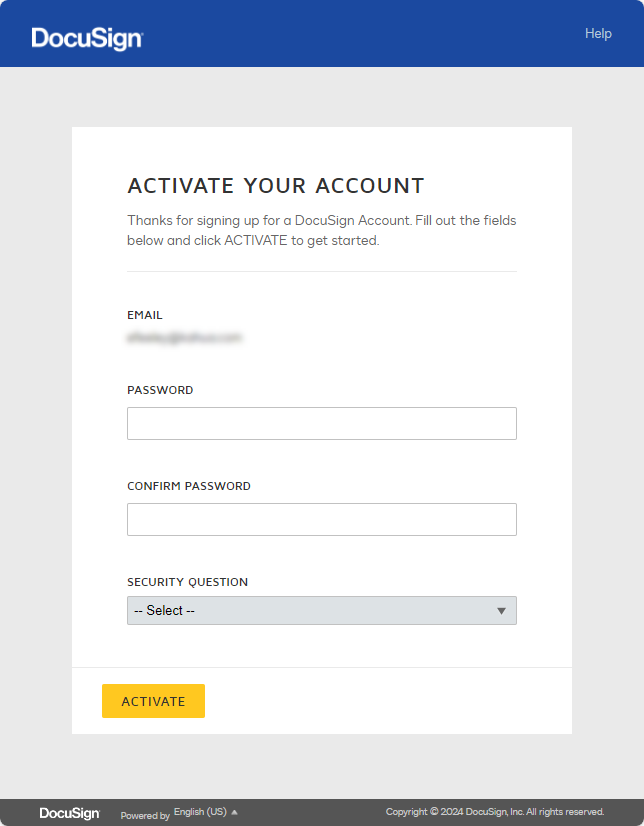Click into the Confirm Password box

(x=321, y=519)
